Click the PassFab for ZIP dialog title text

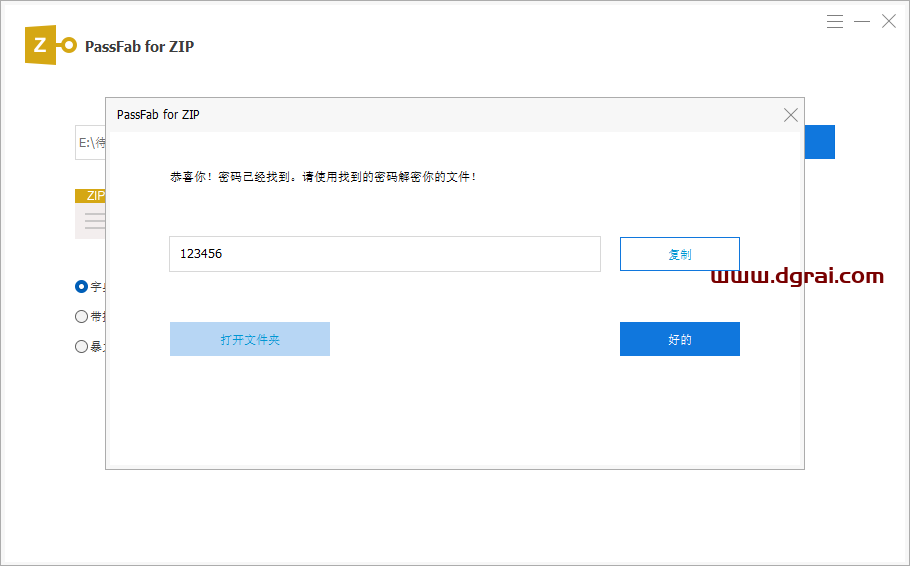click(158, 114)
